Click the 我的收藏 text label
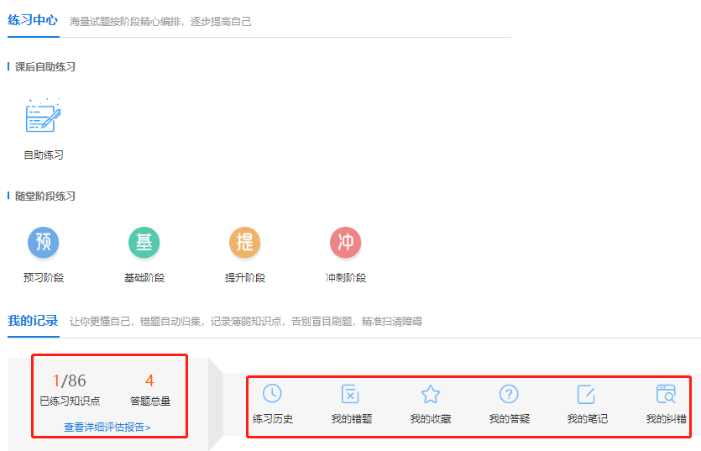 click(431, 419)
